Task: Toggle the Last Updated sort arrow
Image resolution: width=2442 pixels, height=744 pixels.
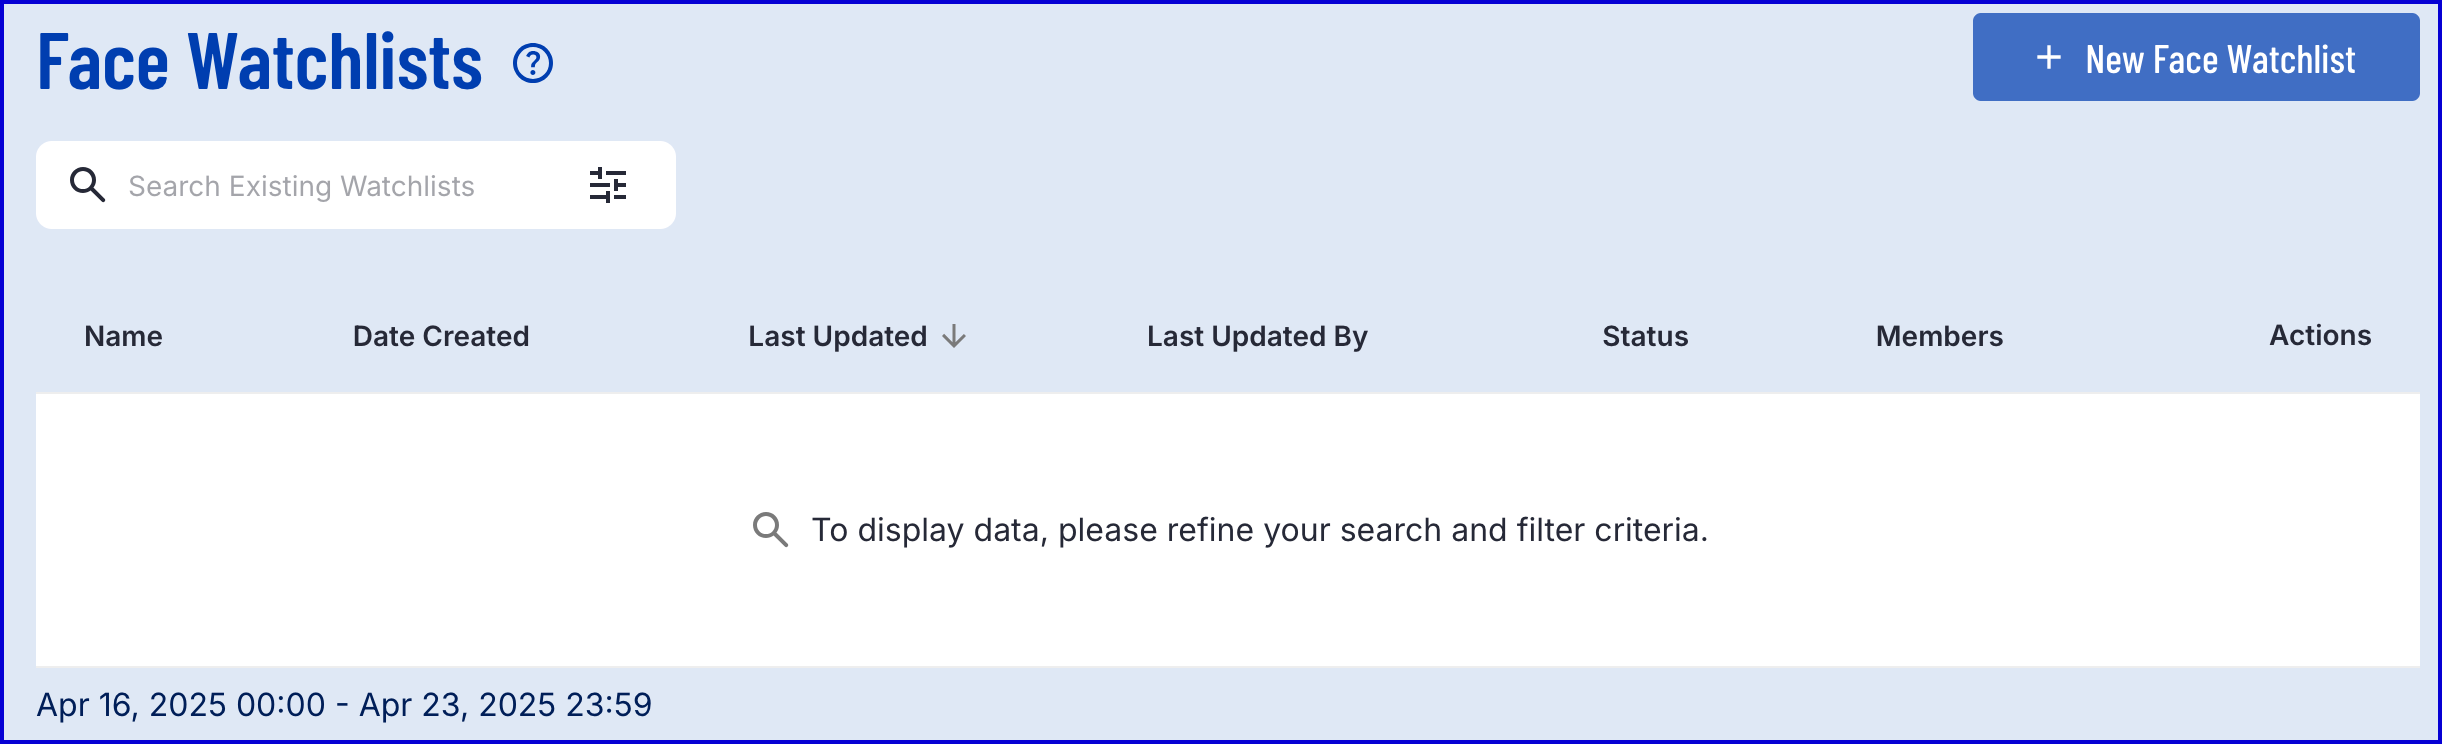Action: (x=955, y=336)
